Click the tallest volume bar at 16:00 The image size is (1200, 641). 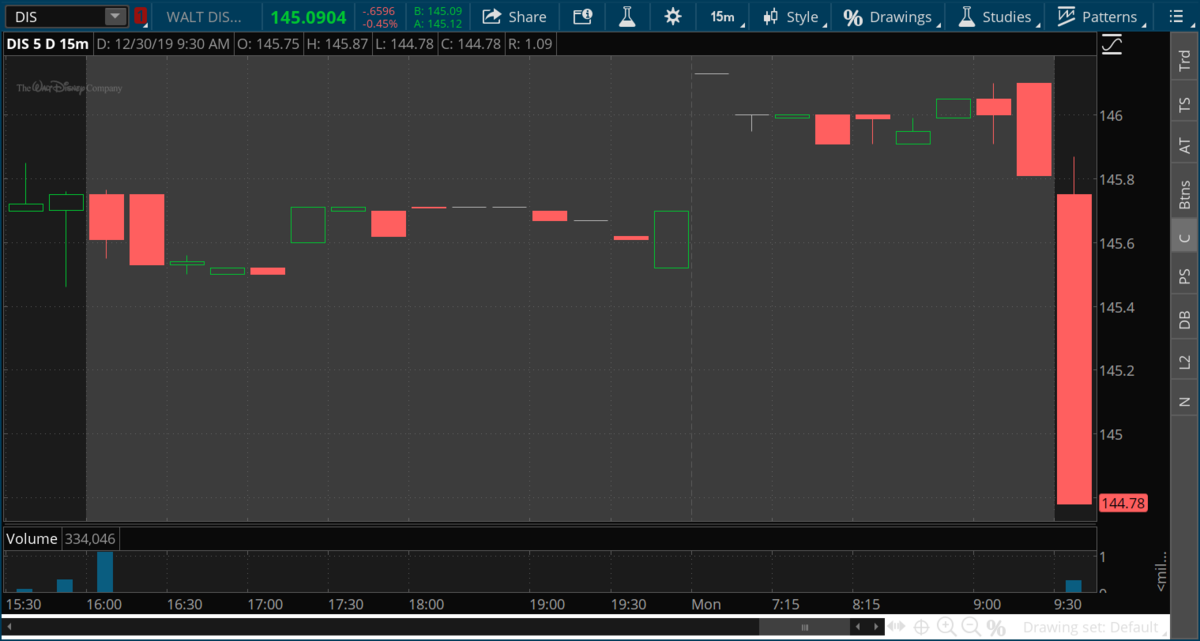pyautogui.click(x=105, y=572)
